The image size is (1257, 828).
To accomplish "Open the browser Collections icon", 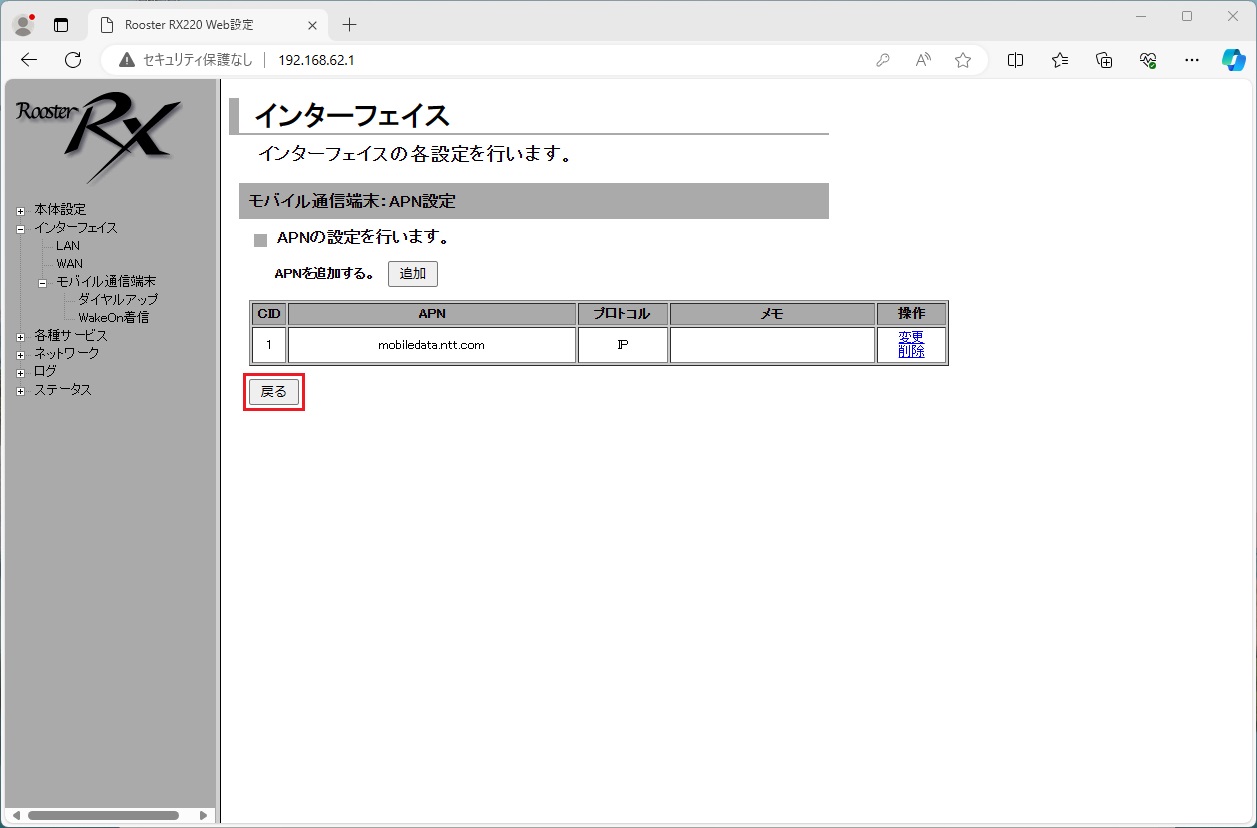I will [1104, 60].
